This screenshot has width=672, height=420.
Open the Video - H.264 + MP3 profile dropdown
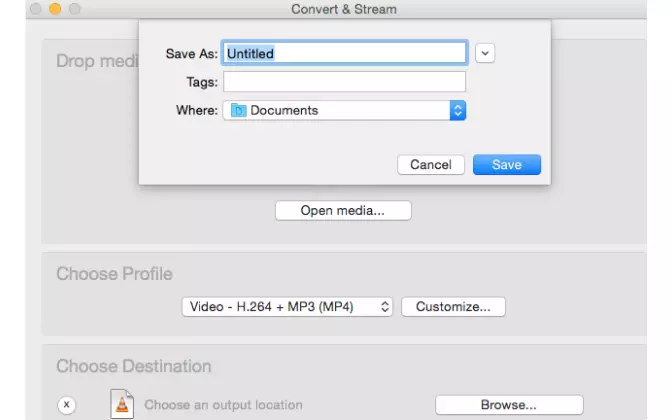pyautogui.click(x=288, y=307)
